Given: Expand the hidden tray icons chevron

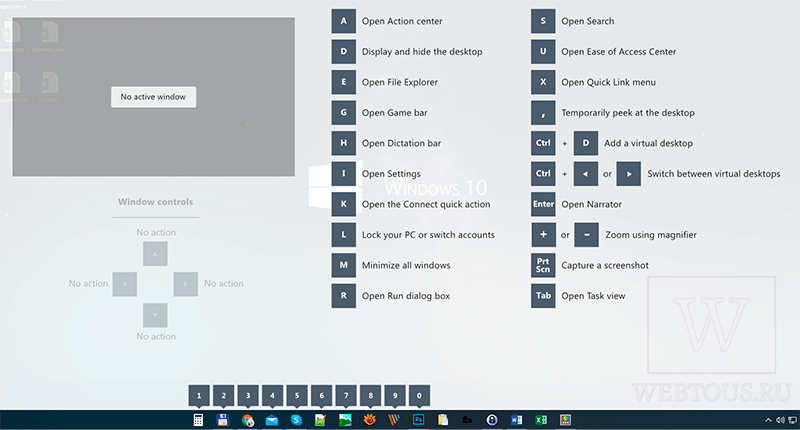Looking at the screenshot, I should click(x=768, y=420).
